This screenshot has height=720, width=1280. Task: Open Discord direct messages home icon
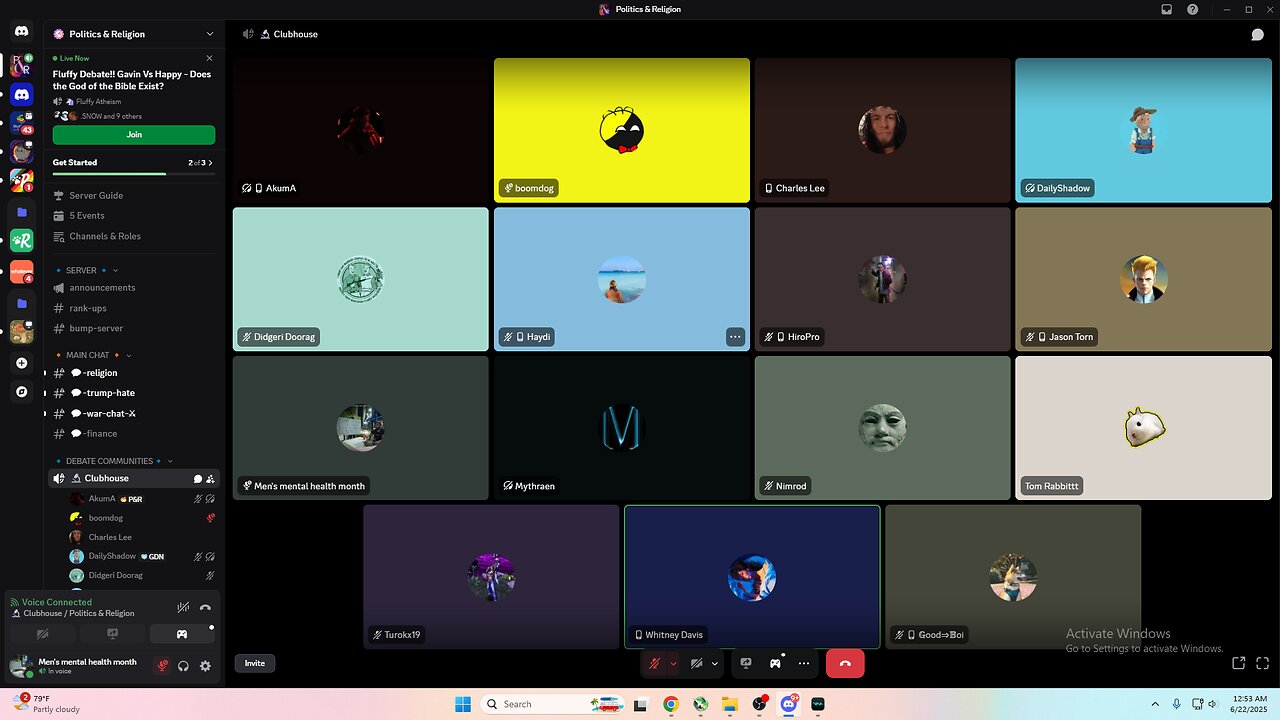(22, 33)
